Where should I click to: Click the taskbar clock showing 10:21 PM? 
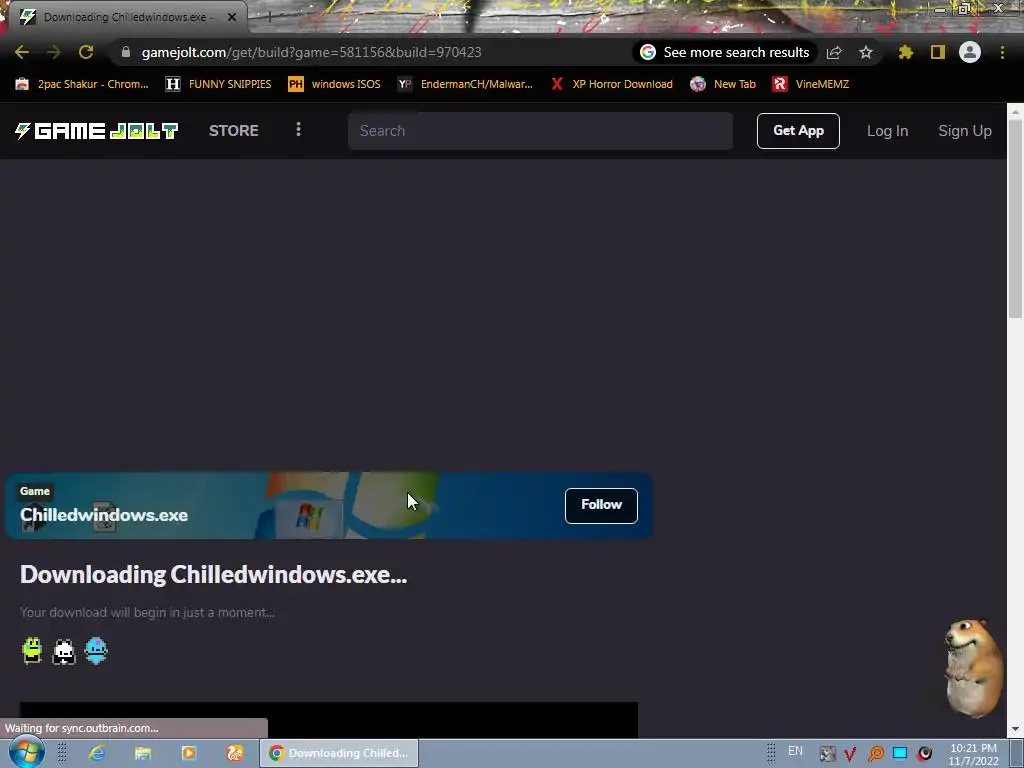tap(974, 754)
